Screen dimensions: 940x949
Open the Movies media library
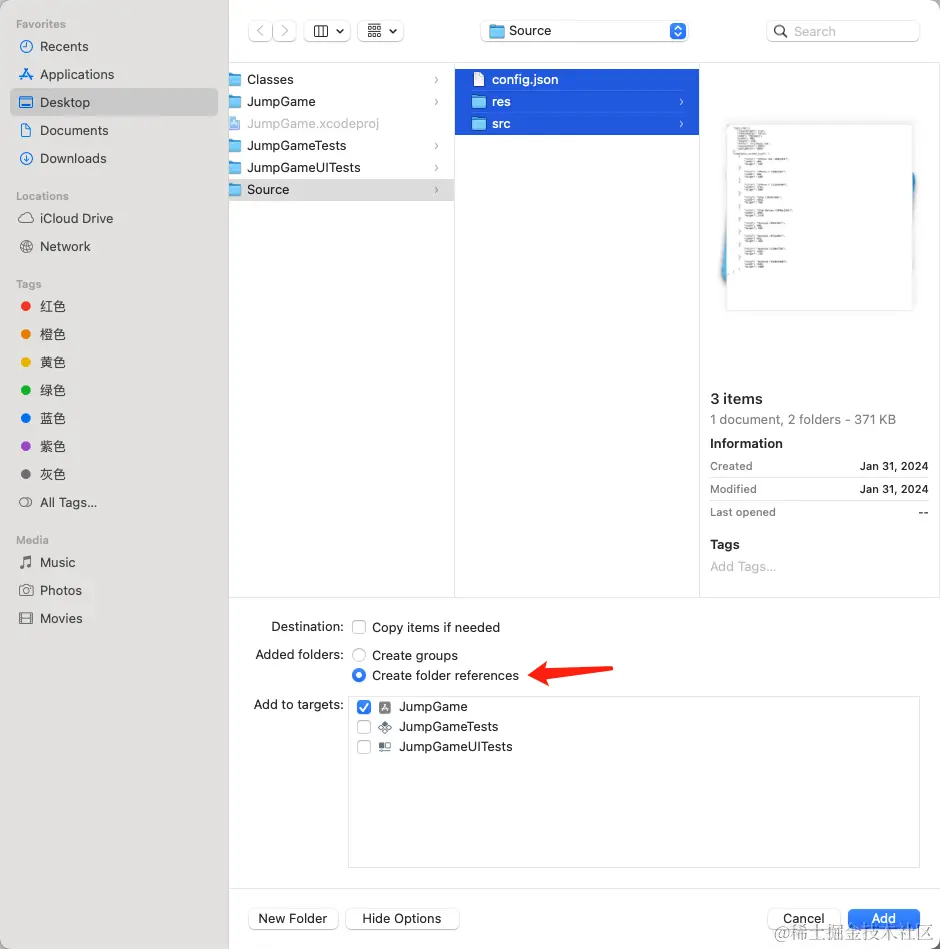[114, 619]
